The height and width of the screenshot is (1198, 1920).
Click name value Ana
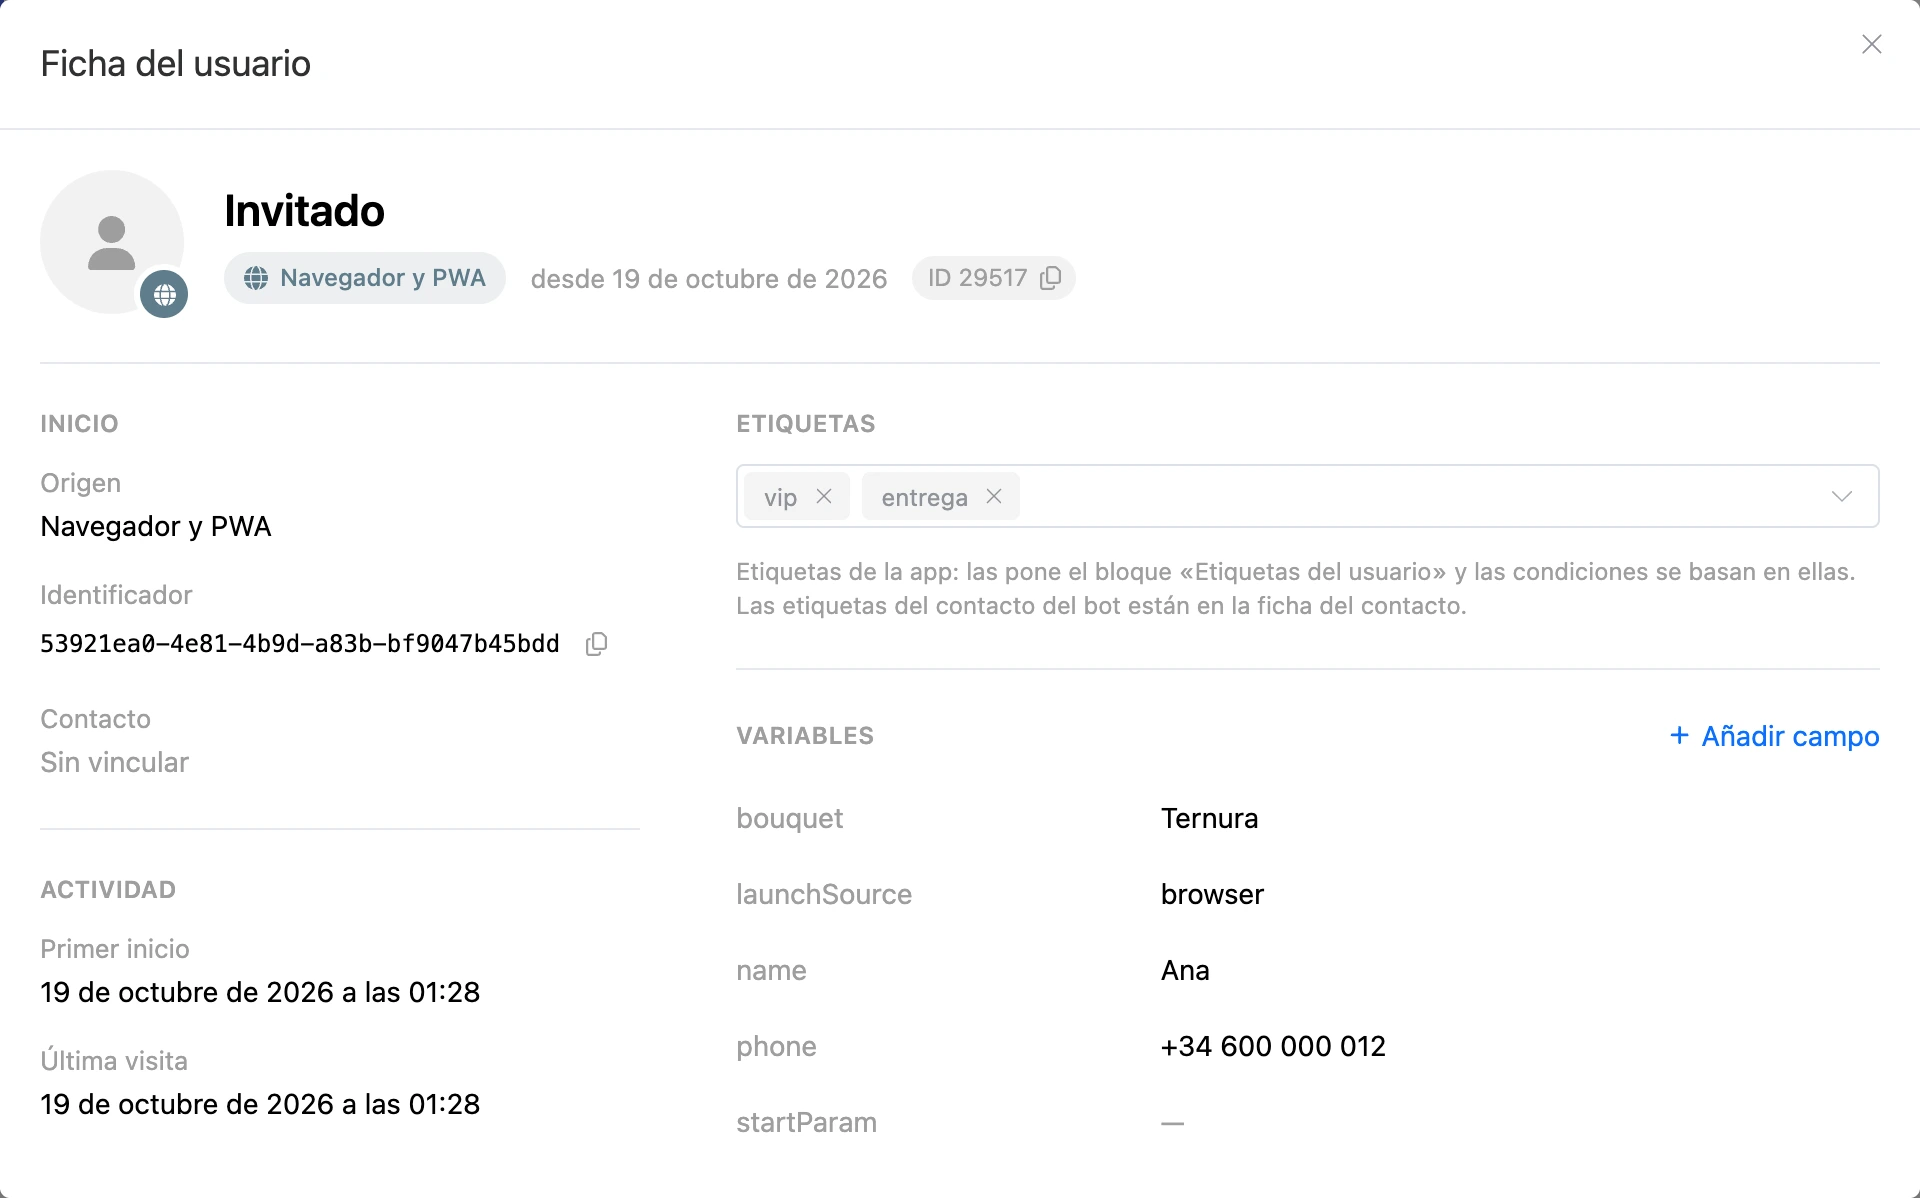click(1185, 970)
